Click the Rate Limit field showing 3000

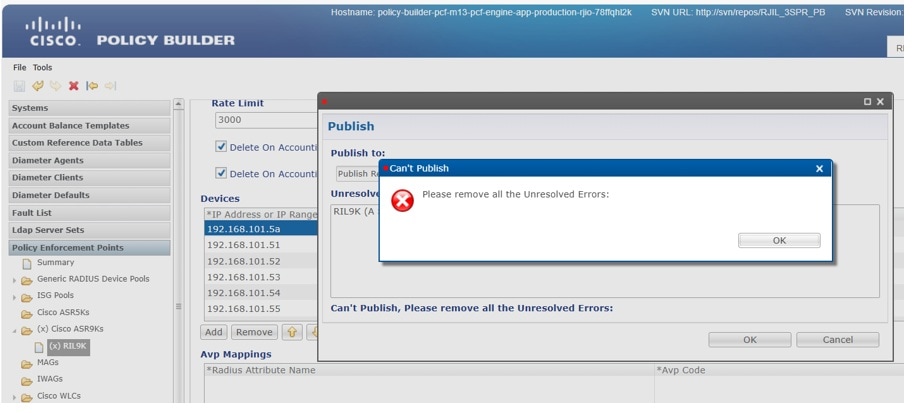pyautogui.click(x=266, y=120)
